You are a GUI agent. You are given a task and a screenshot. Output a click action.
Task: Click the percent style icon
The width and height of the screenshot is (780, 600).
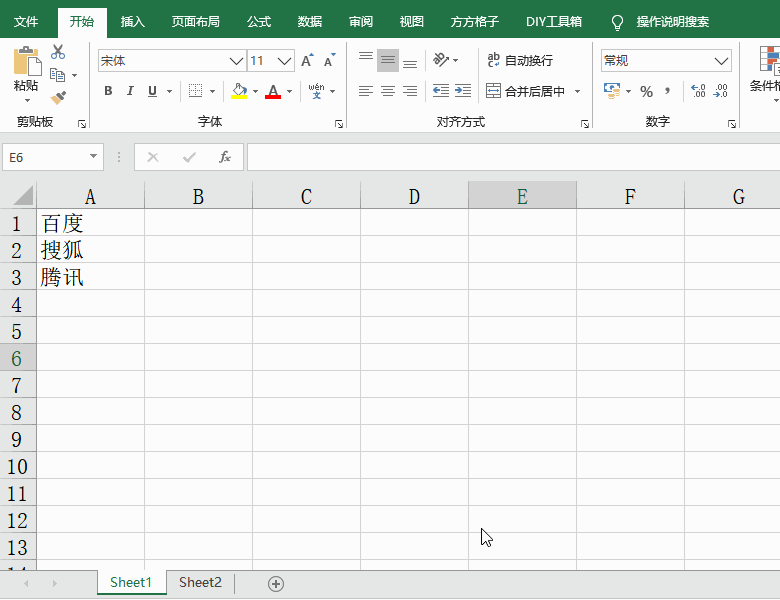coord(646,92)
